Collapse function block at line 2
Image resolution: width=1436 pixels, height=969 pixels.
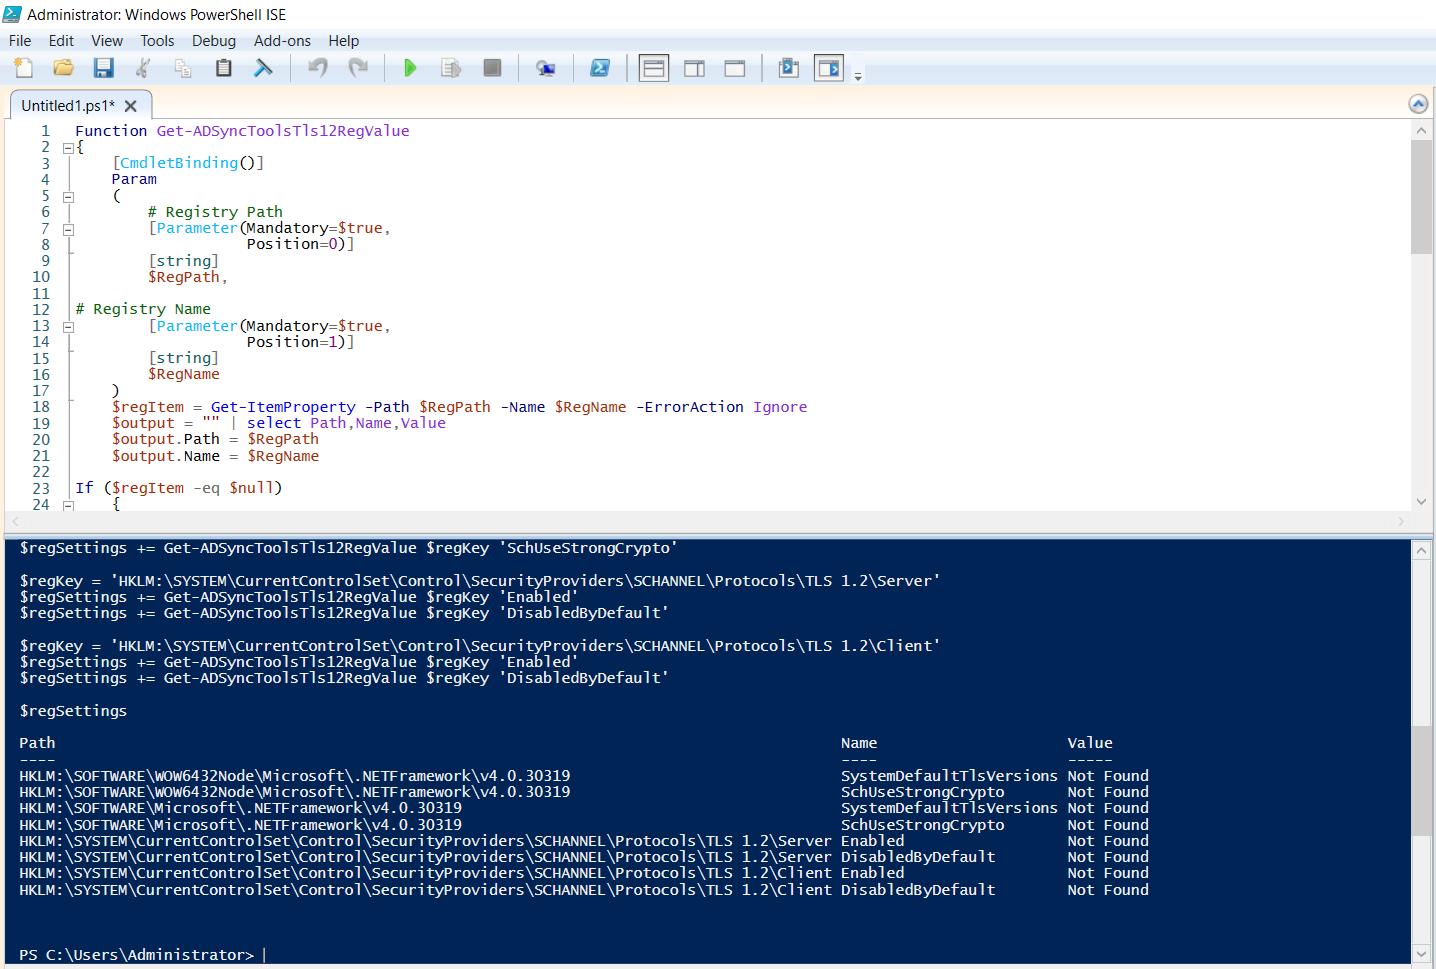coord(68,147)
